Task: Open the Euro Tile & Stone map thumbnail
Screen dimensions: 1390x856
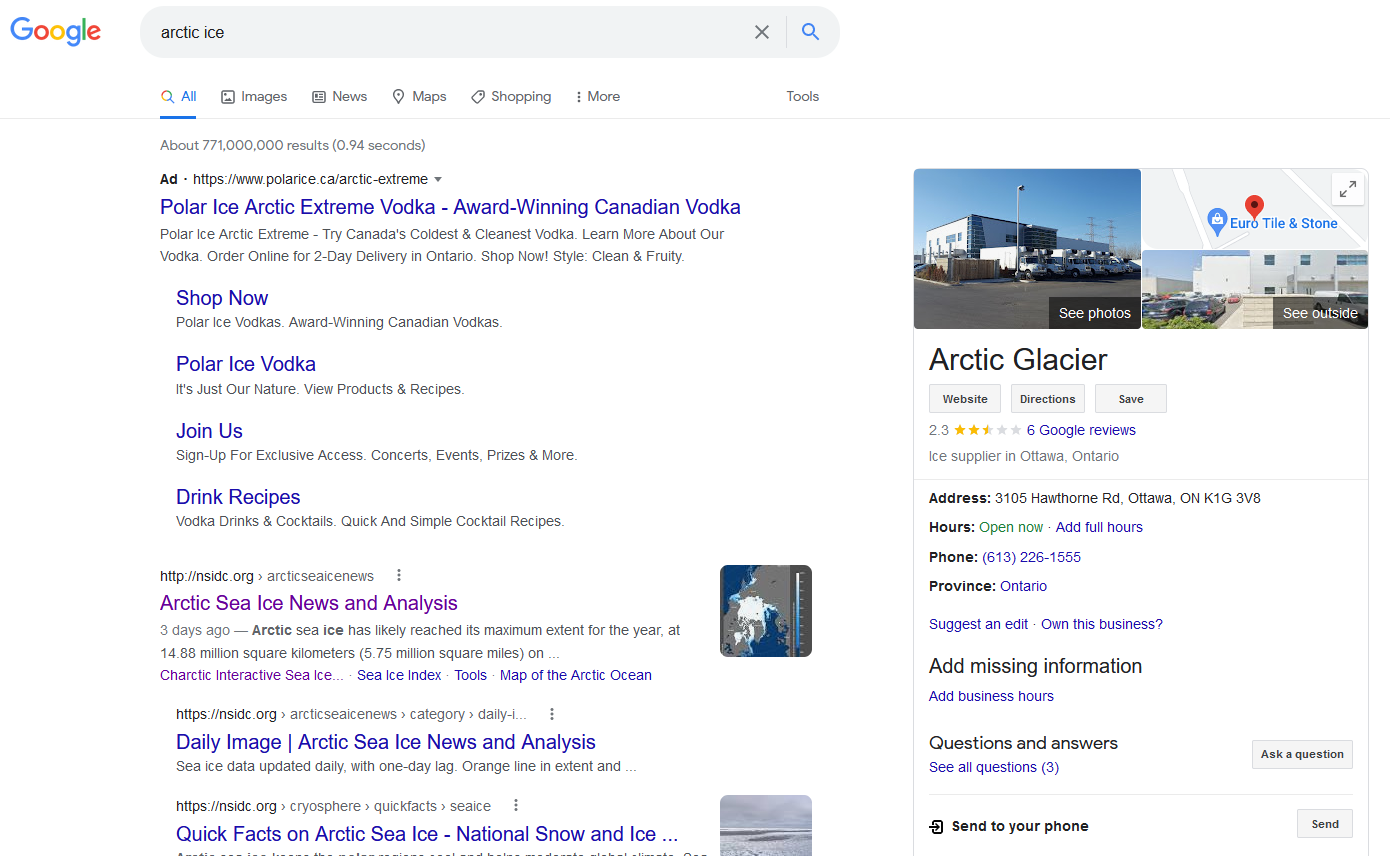Action: click(x=1255, y=209)
